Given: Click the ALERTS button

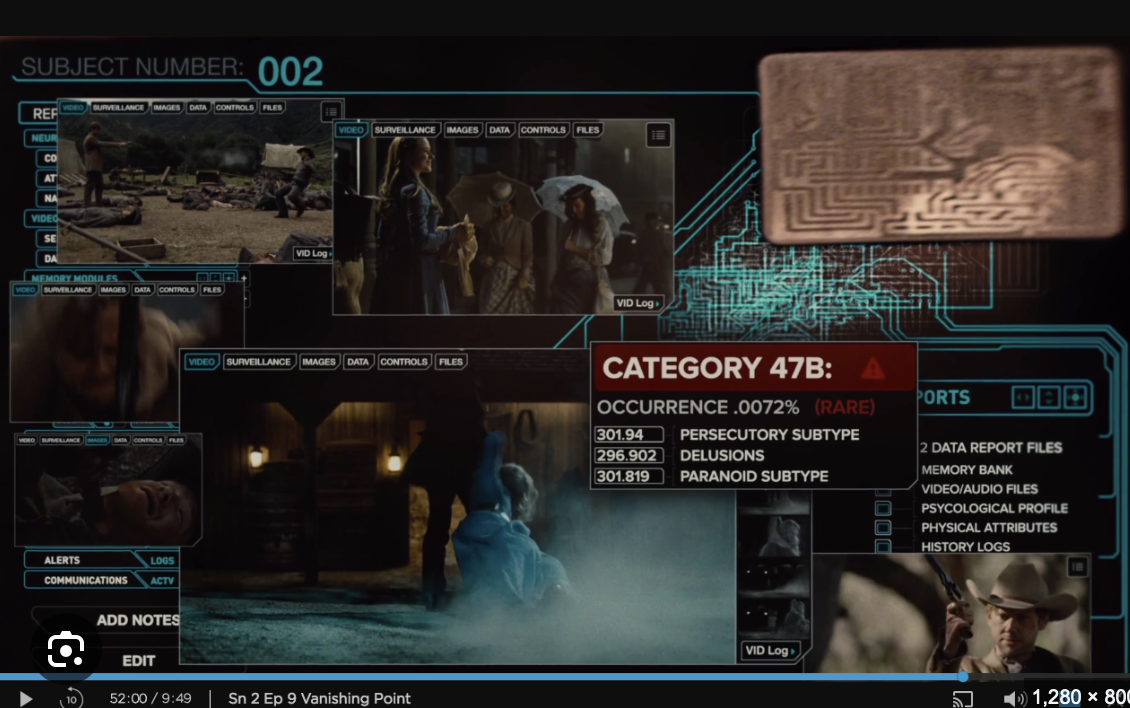Looking at the screenshot, I should 79,560.
